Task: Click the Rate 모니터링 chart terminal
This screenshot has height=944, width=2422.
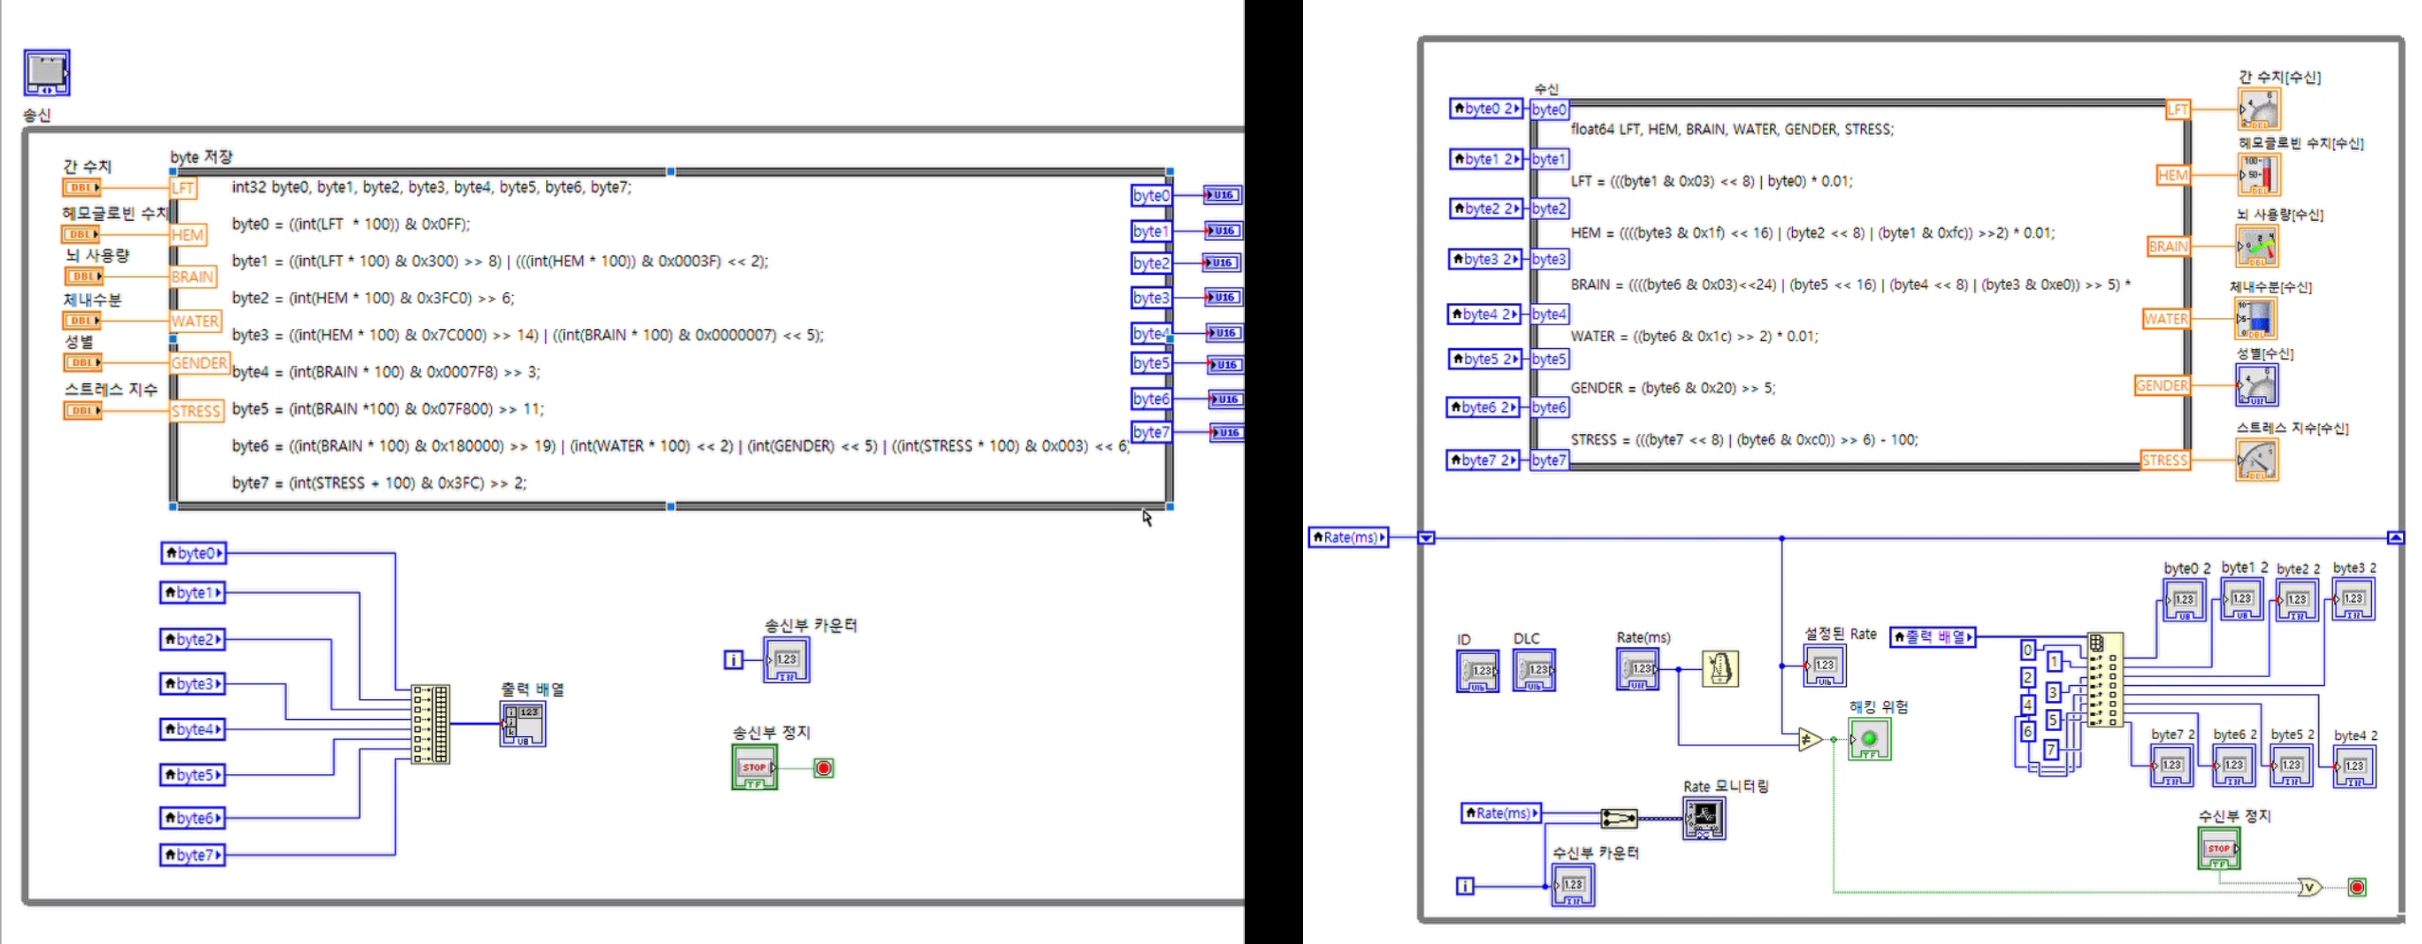Action: pyautogui.click(x=1703, y=819)
